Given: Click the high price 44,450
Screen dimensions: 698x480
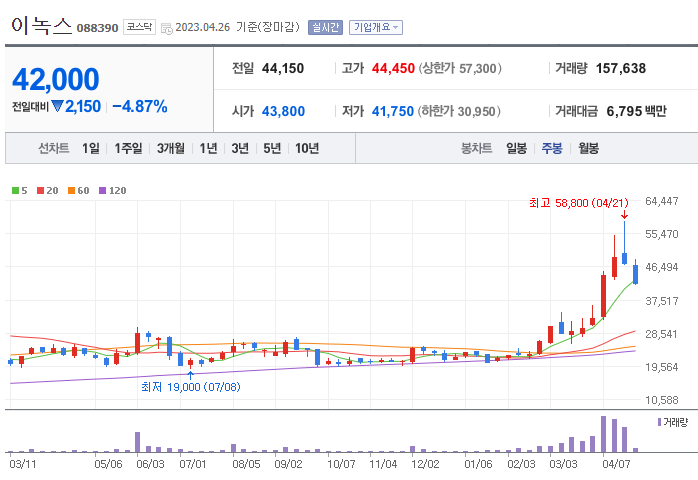Looking at the screenshot, I should click(393, 69).
